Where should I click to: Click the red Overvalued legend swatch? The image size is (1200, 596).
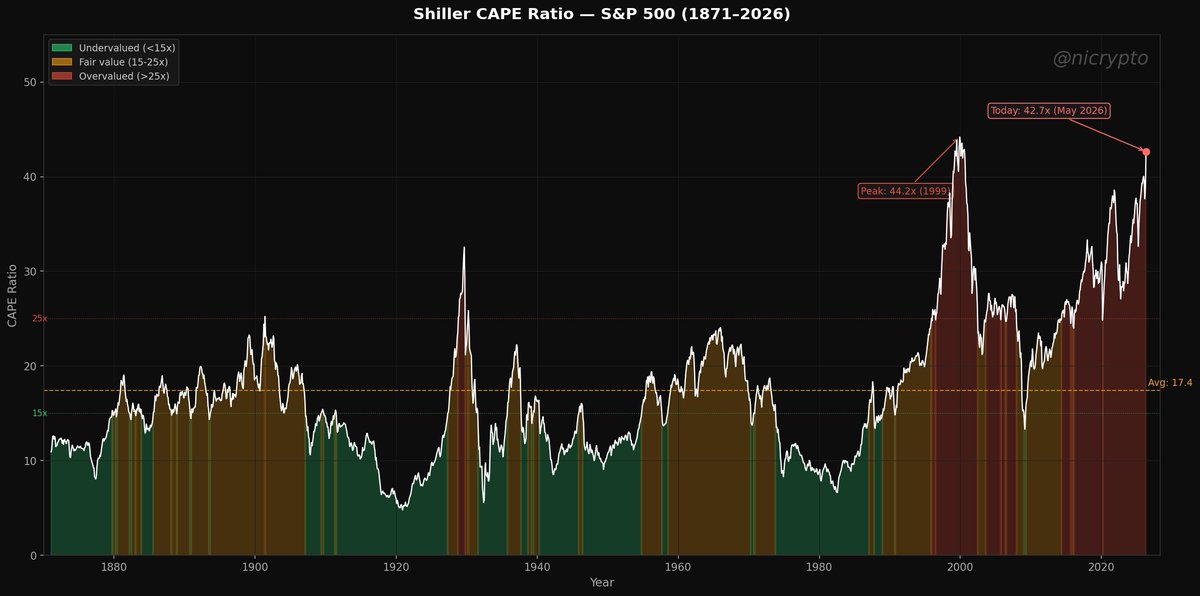[63, 76]
